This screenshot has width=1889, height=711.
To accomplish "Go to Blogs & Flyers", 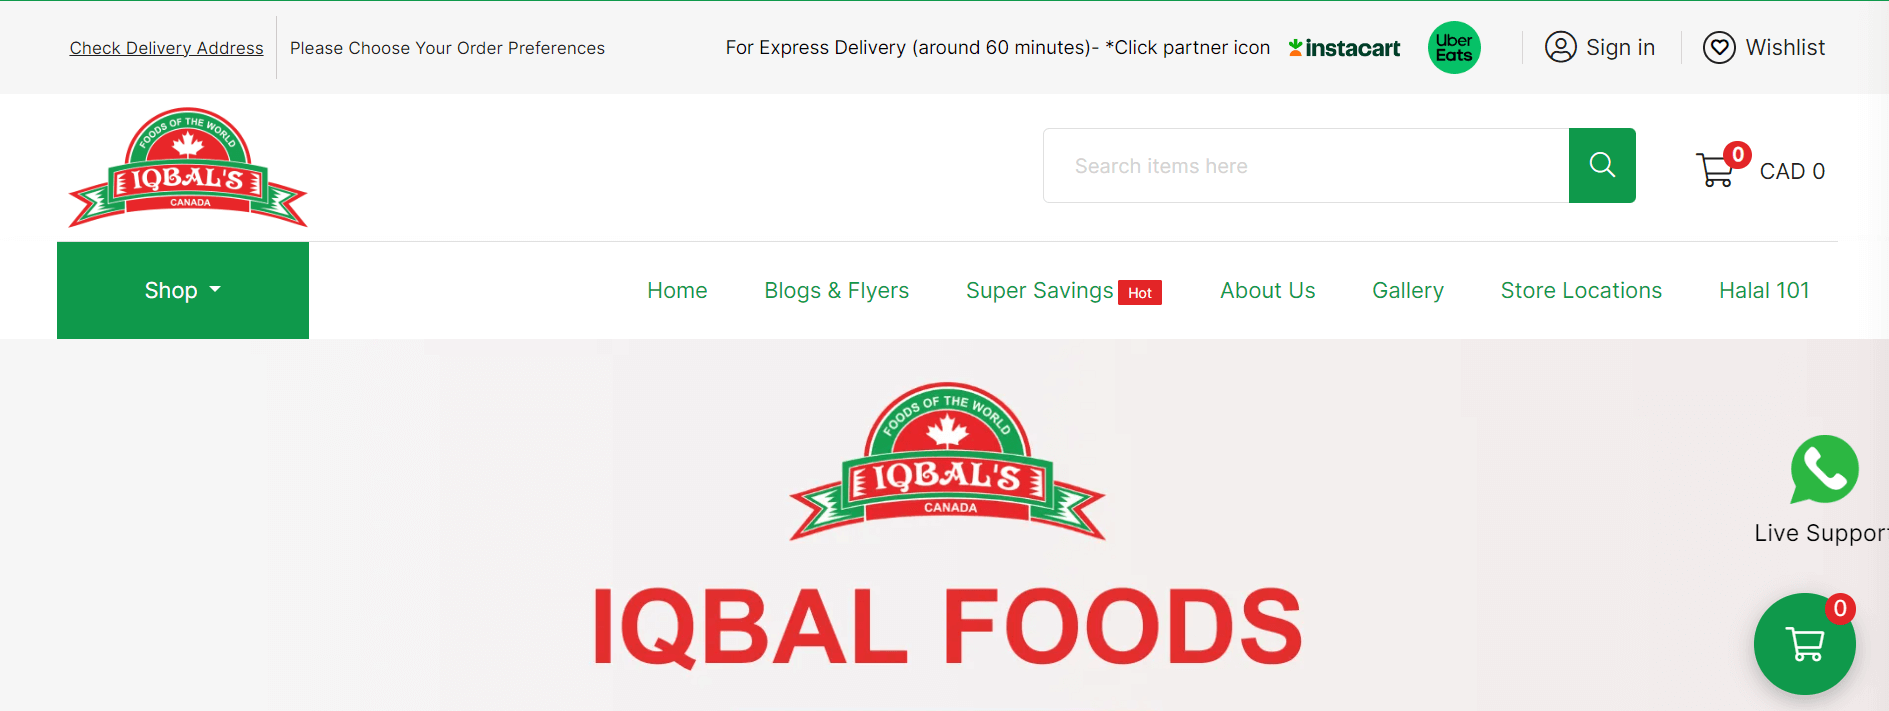I will pos(837,290).
